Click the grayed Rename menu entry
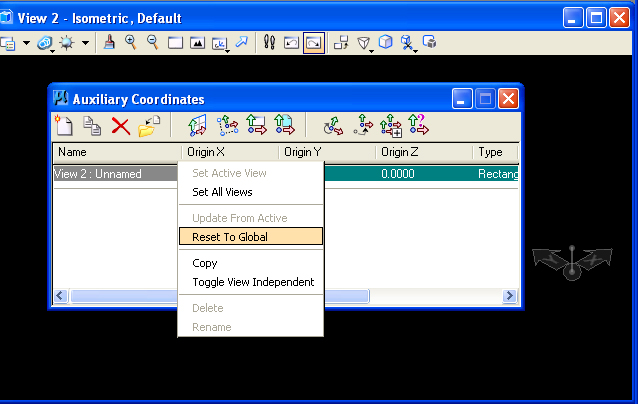The height and width of the screenshot is (404, 638). pyautogui.click(x=251, y=327)
